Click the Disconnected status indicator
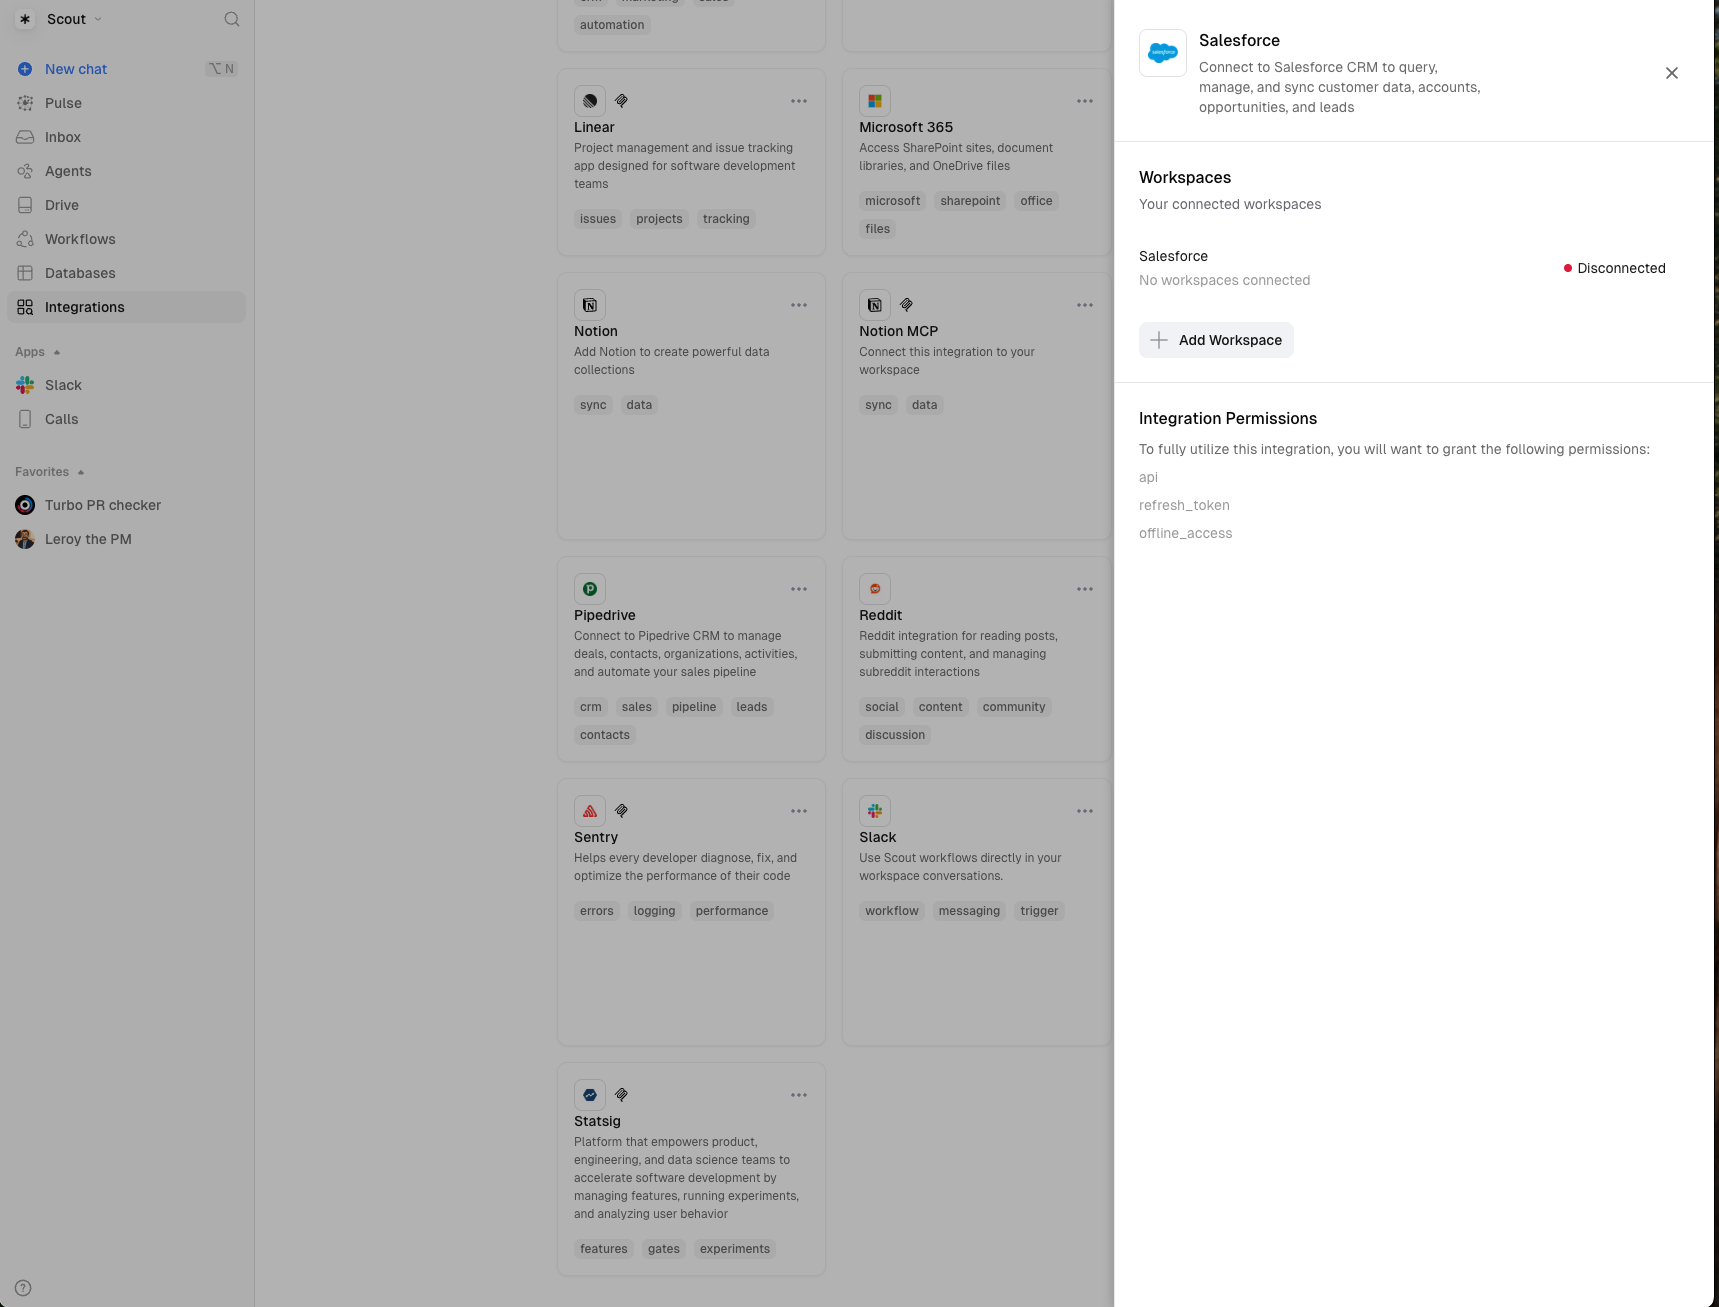1719x1307 pixels. (1614, 268)
